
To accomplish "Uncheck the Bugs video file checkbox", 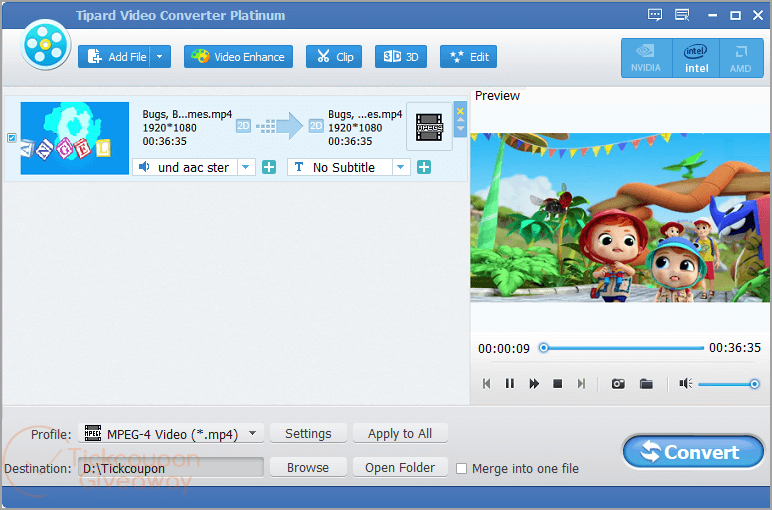I will pyautogui.click(x=12, y=138).
